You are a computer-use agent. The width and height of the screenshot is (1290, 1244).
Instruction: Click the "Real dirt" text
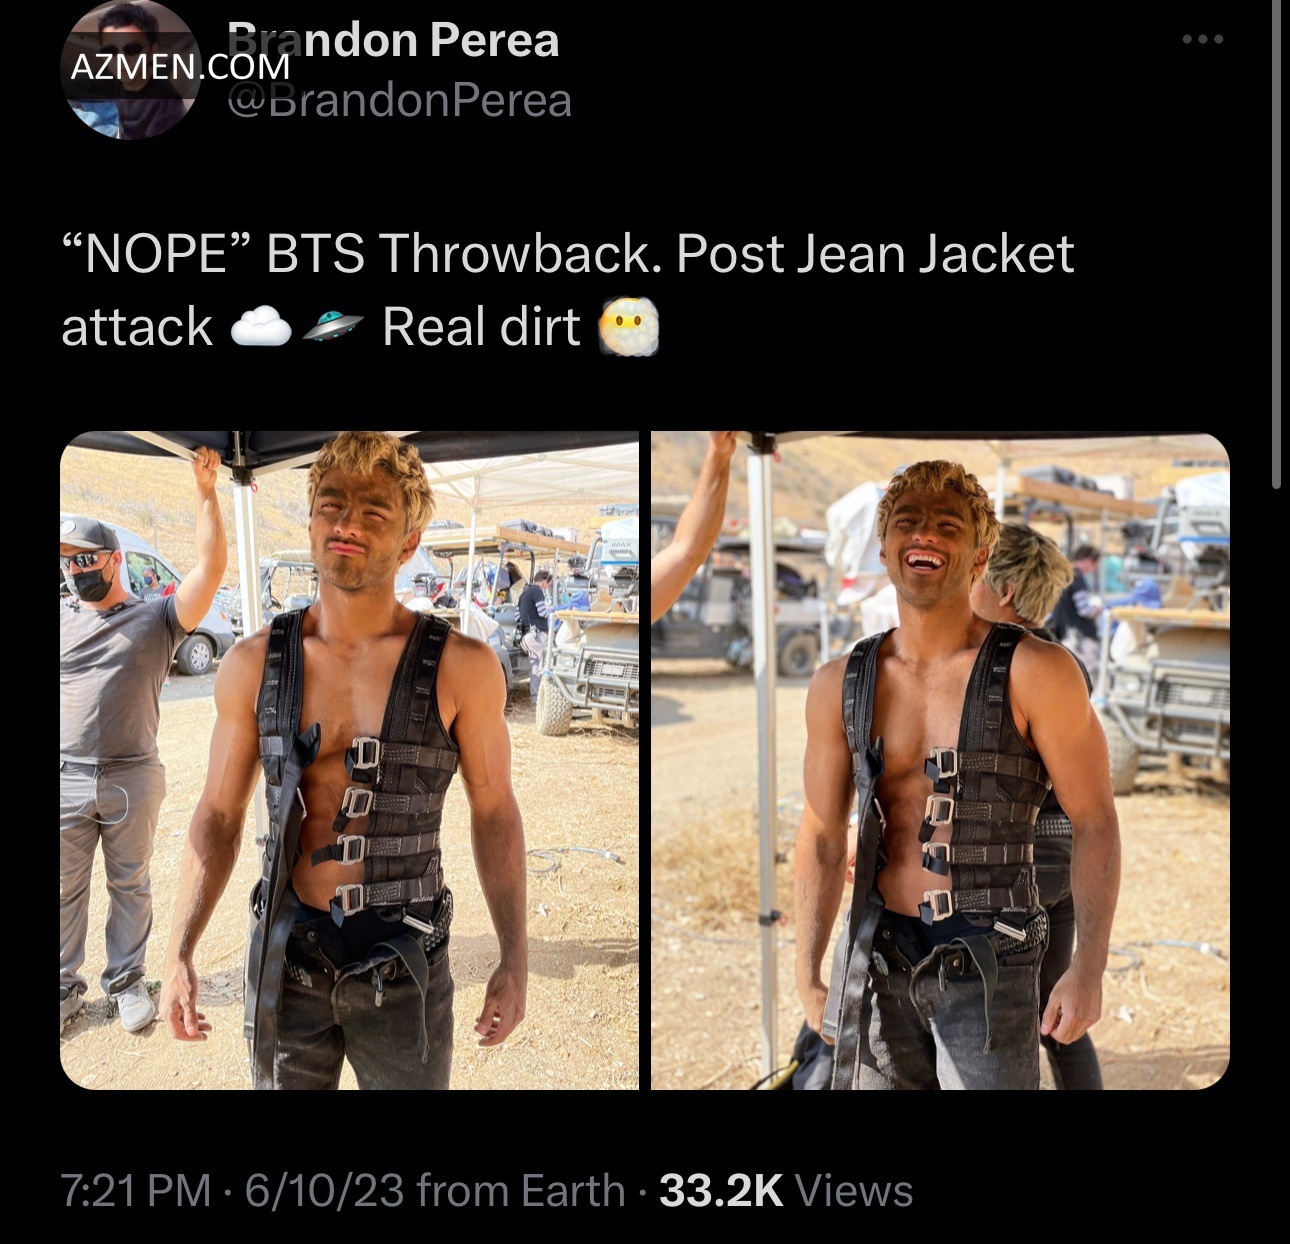click(x=481, y=327)
